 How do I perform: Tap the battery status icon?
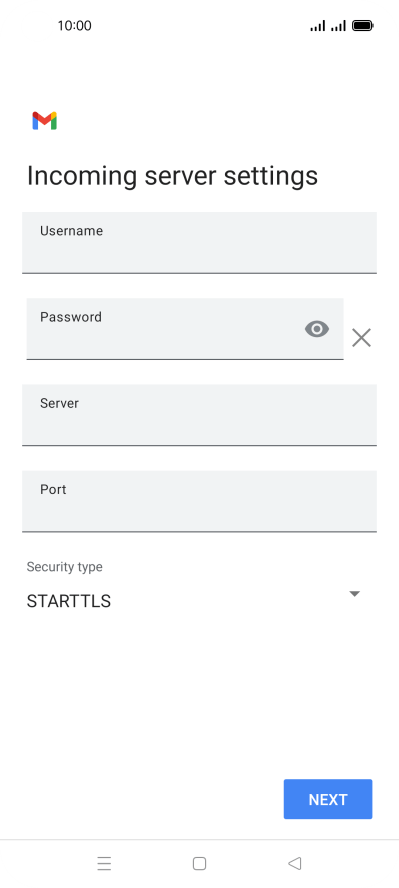363,25
